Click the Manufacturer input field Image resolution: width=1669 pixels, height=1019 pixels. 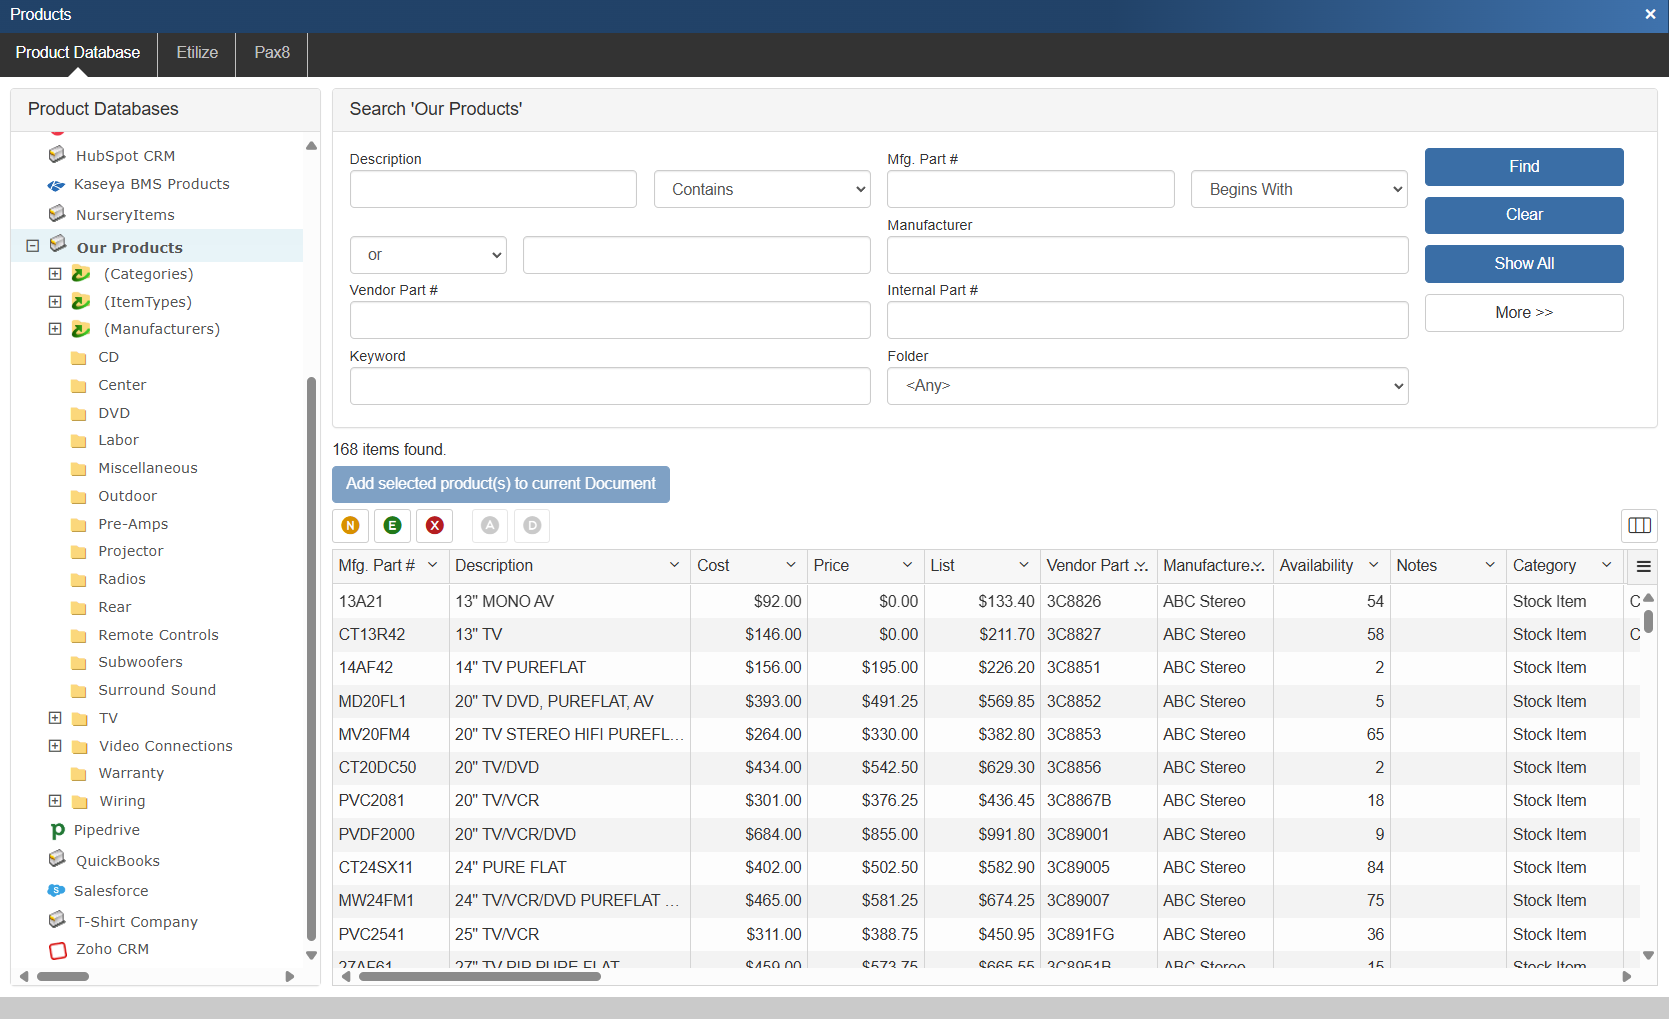pyautogui.click(x=1147, y=255)
